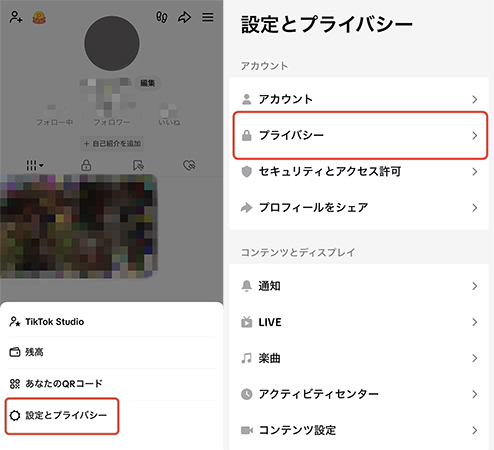Open セキュリティとアクセス許可 row

click(x=359, y=172)
